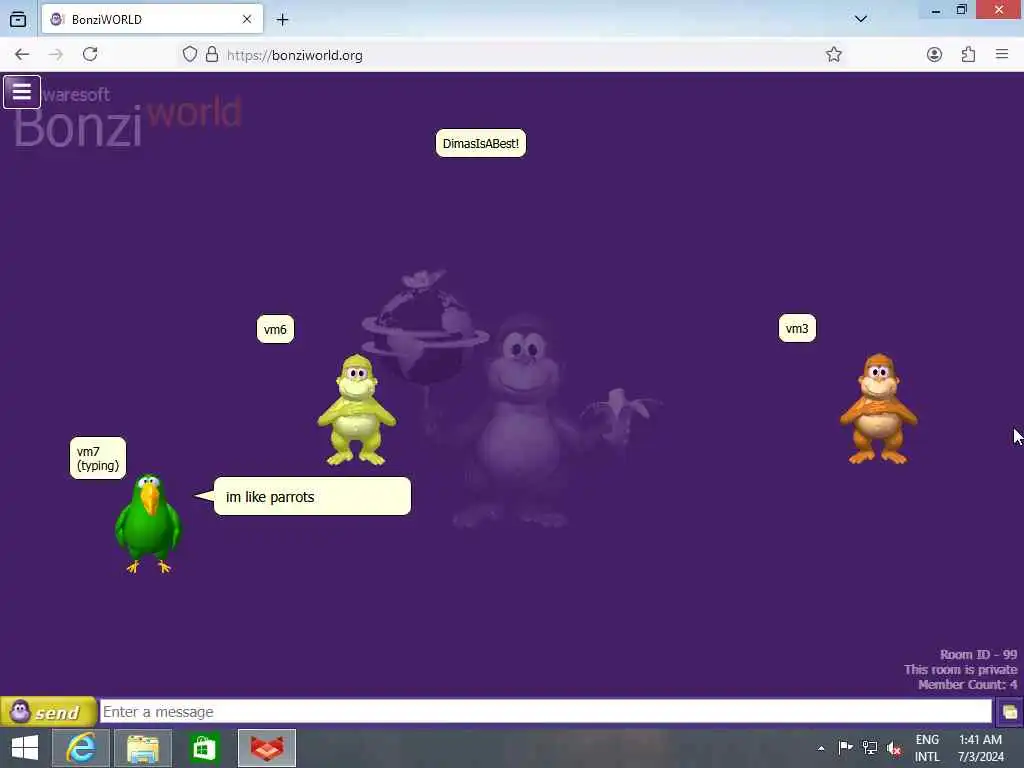Click the yellow vm6 Bonzi character

[356, 410]
